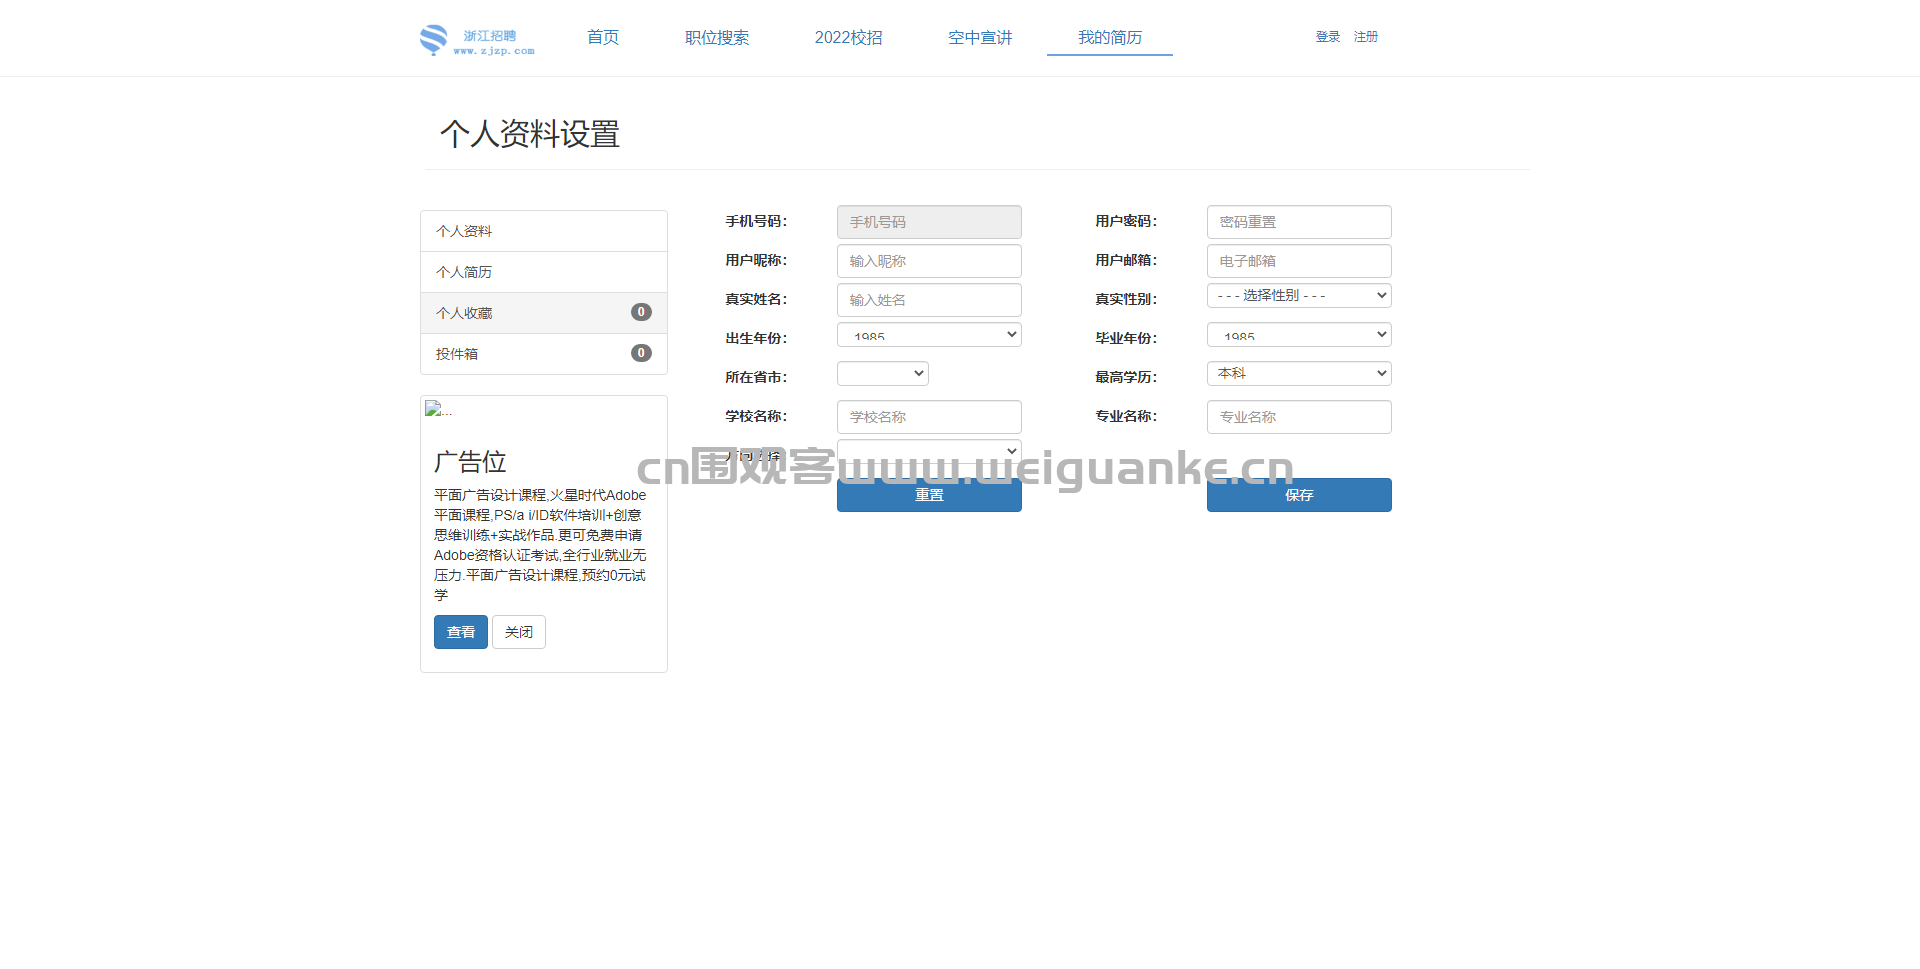Click 查看 in the ad panel
The height and width of the screenshot is (969, 1920).
(461, 632)
